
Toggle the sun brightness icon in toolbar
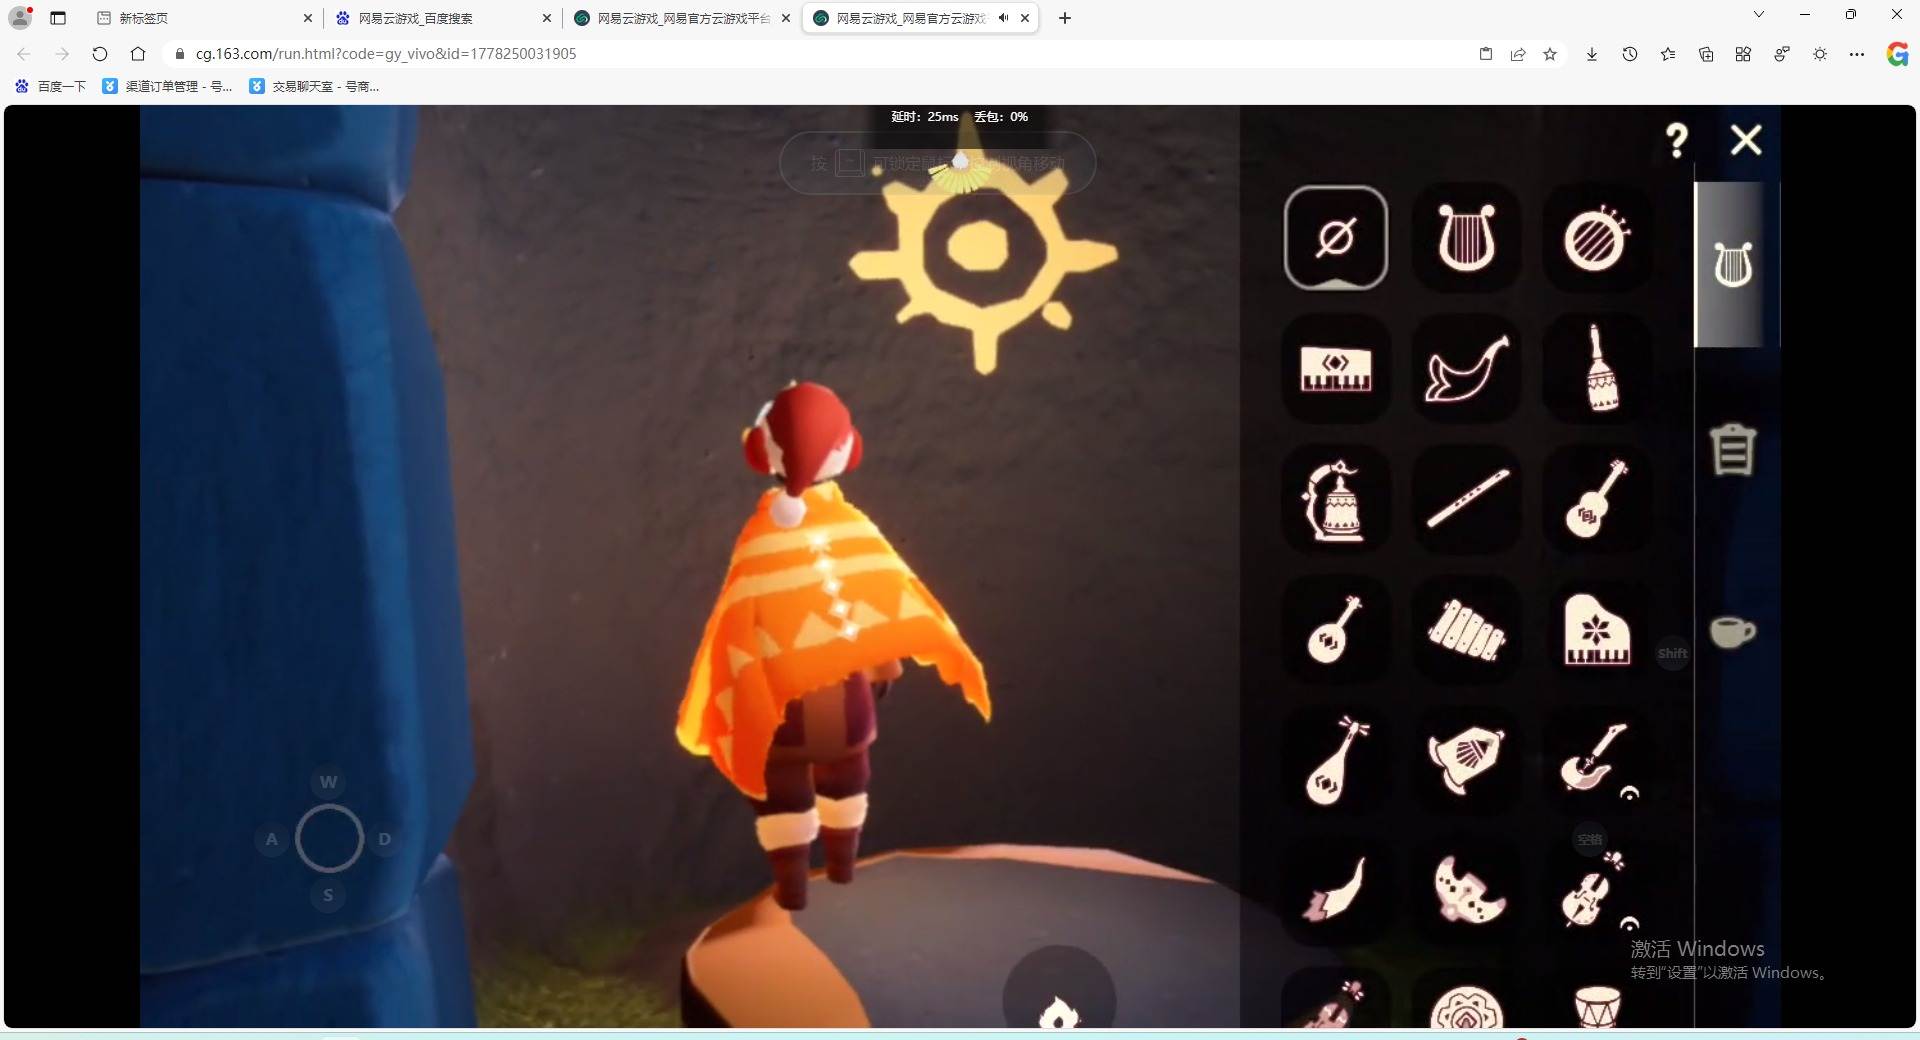tap(1820, 54)
